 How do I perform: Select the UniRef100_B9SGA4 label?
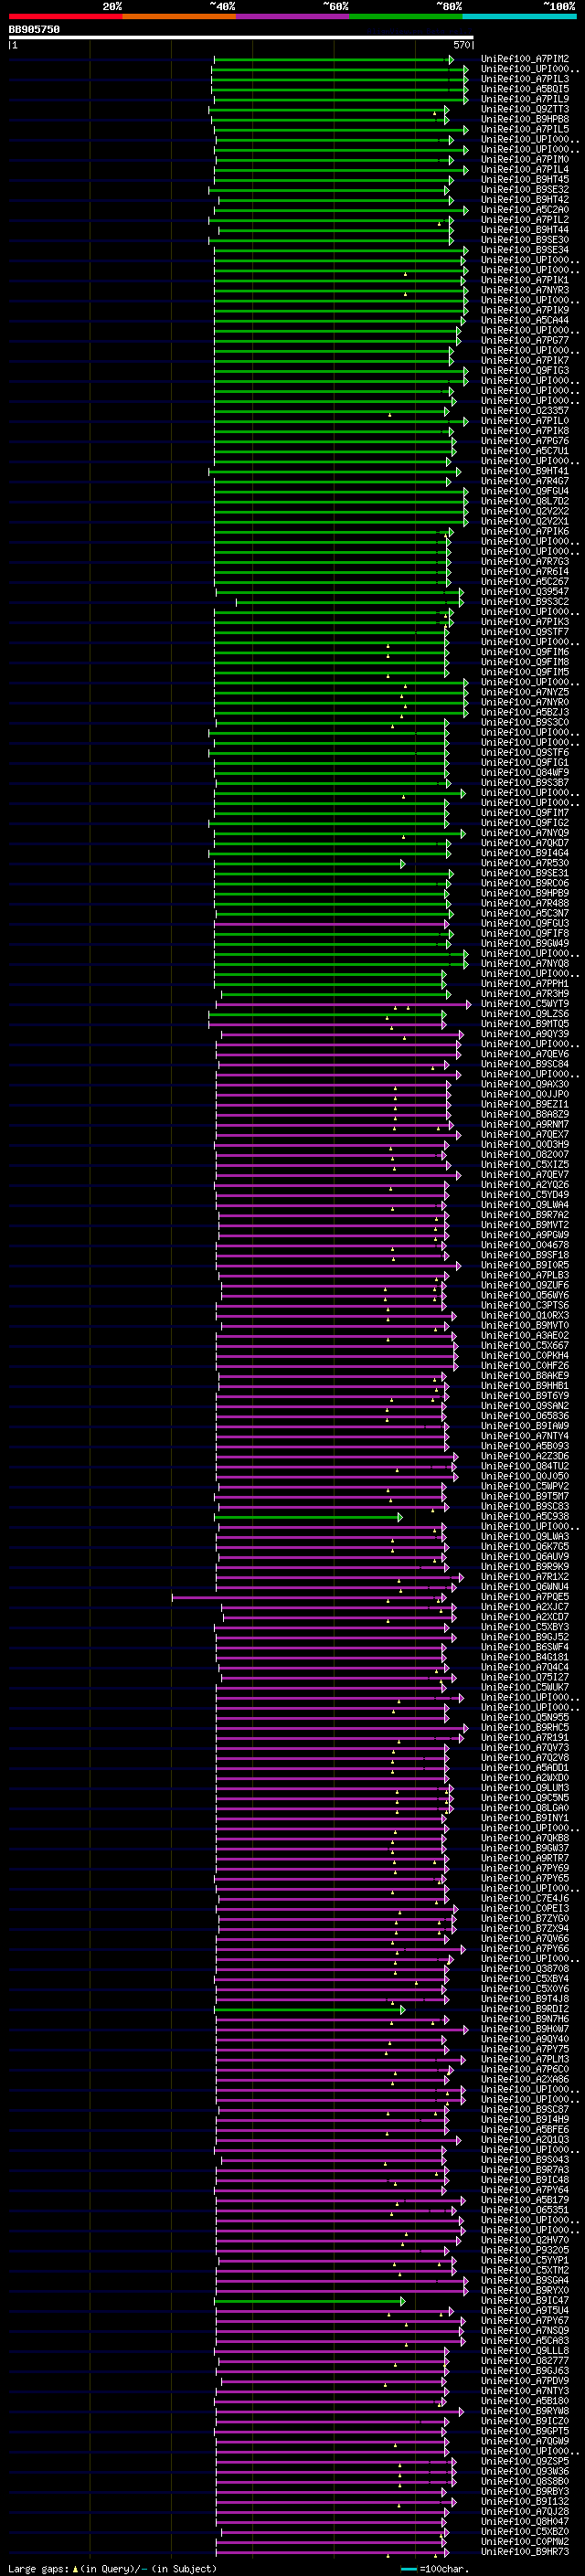pyautogui.click(x=525, y=2281)
